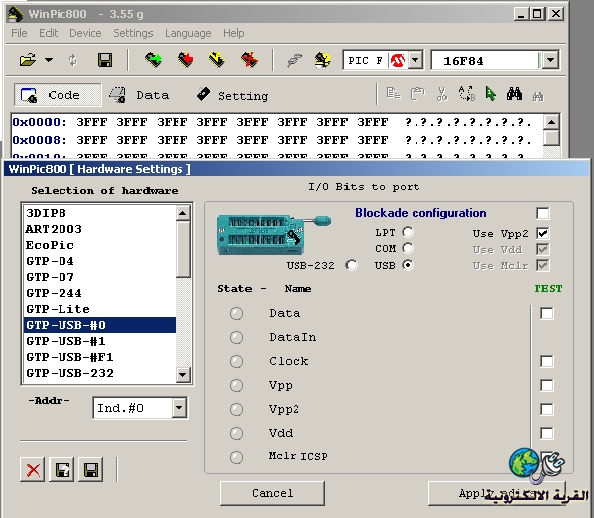Click the ZIF socket programmer image

(274, 234)
